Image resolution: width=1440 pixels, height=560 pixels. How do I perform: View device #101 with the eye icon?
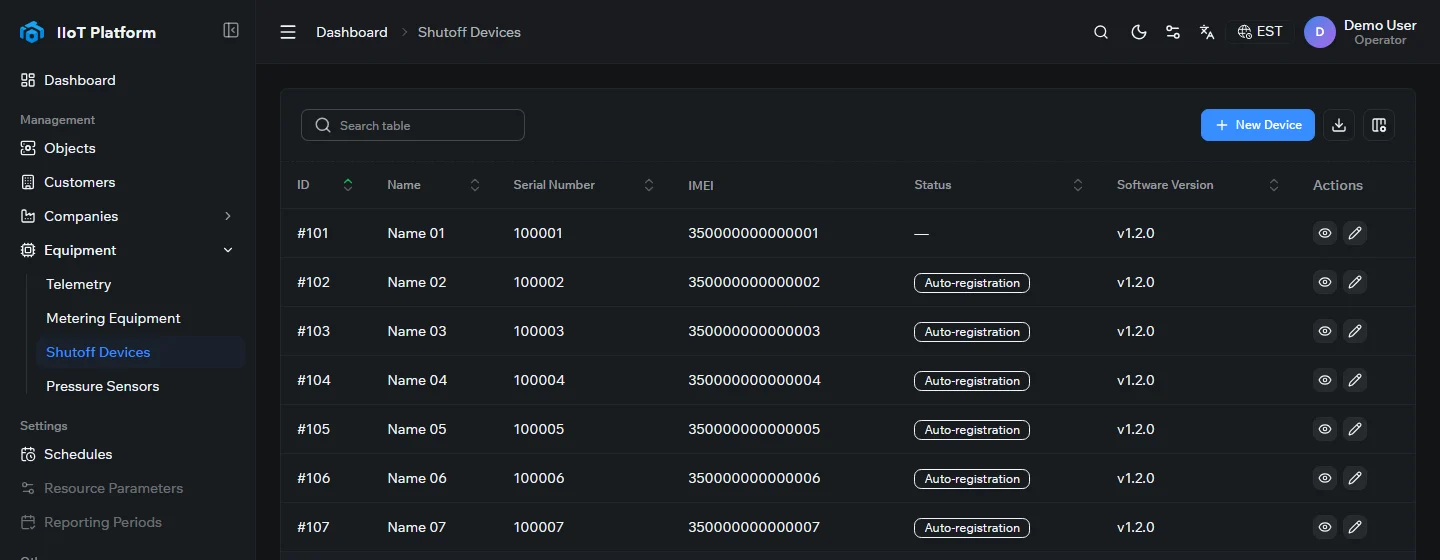pyautogui.click(x=1325, y=233)
